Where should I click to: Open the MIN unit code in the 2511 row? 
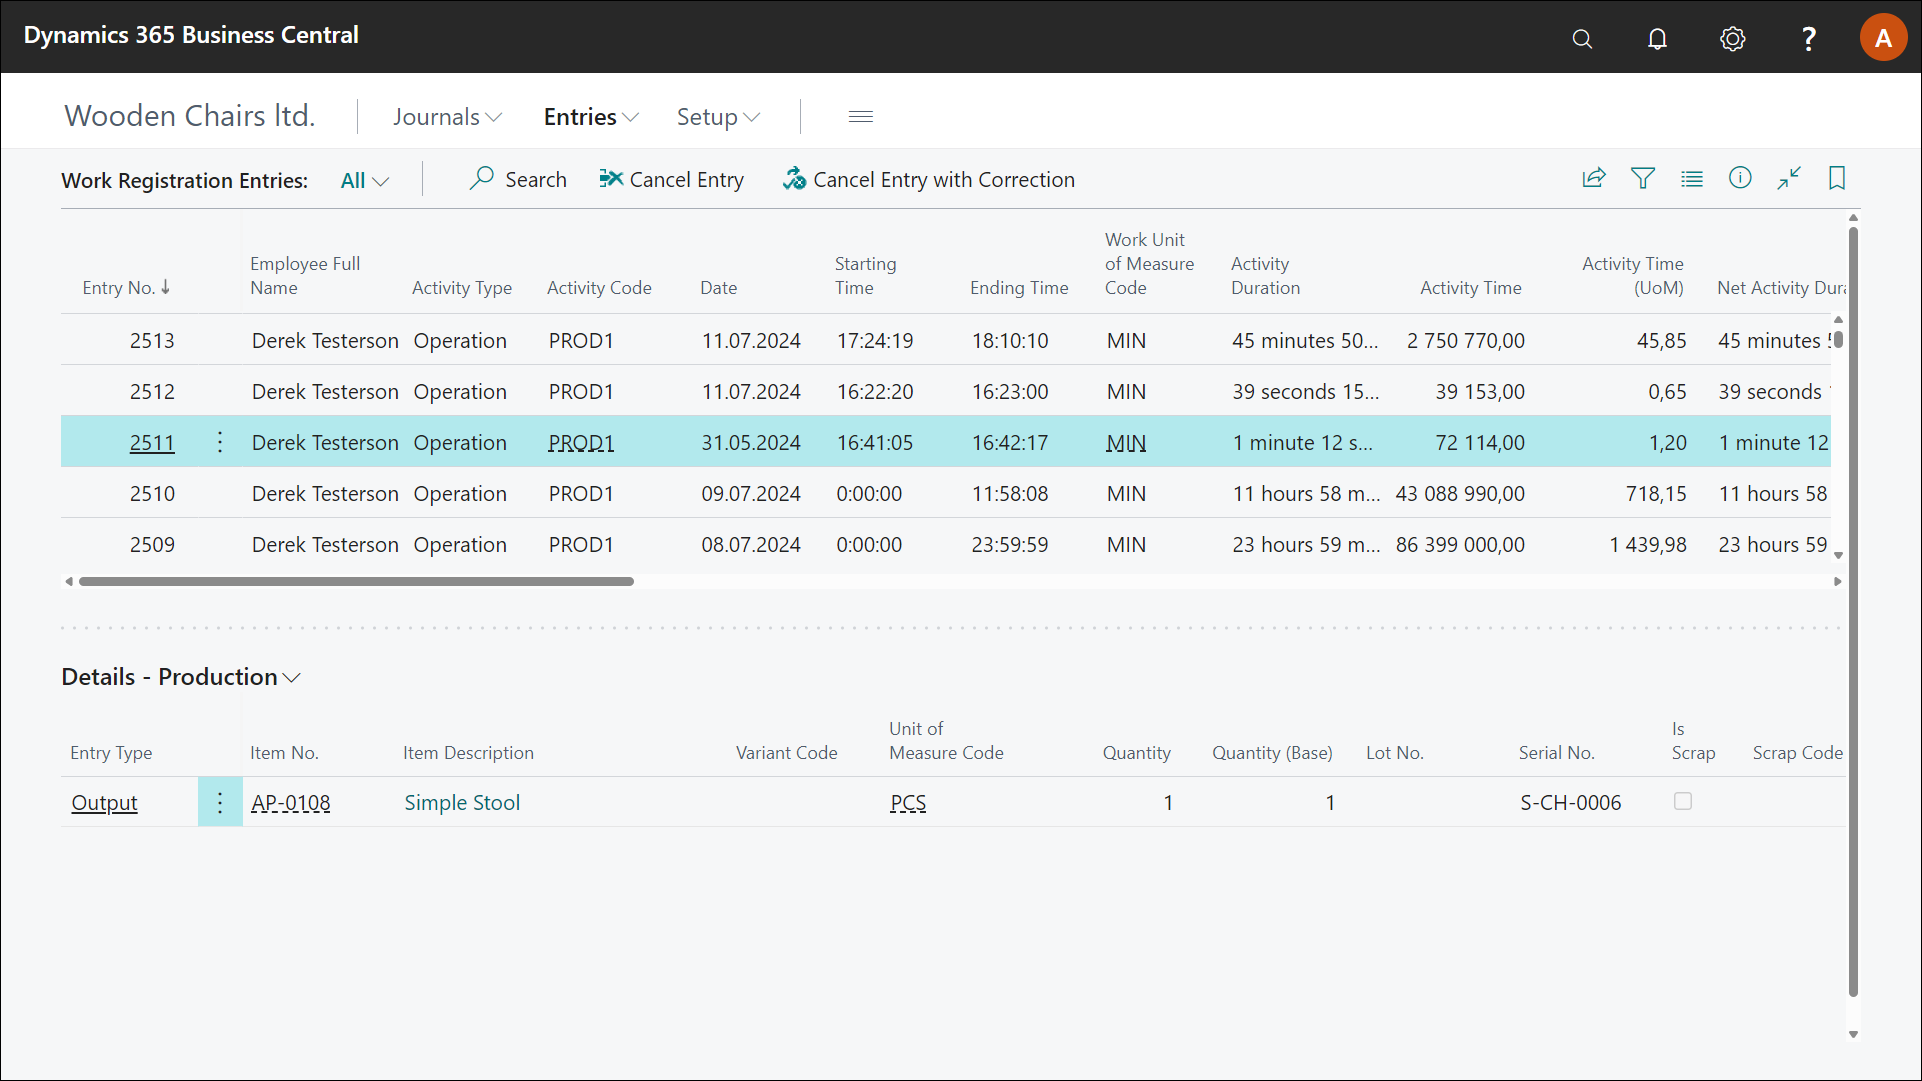1126,443
